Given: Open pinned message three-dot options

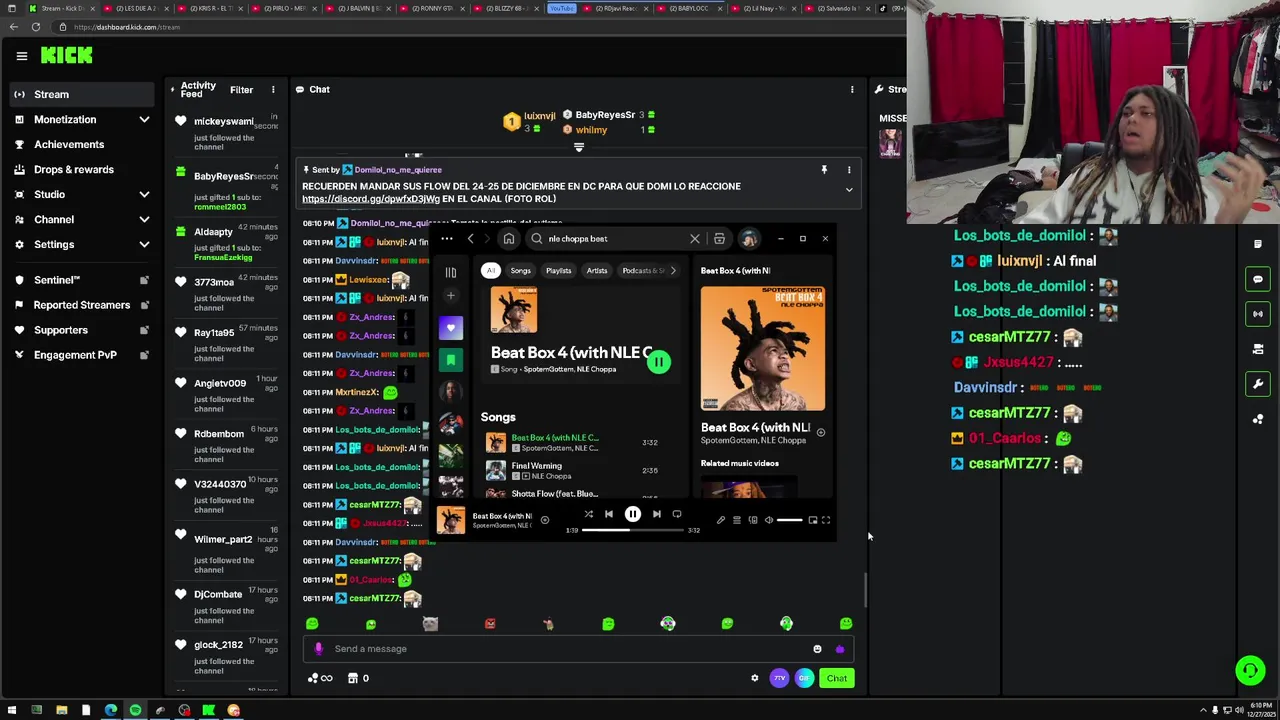Looking at the screenshot, I should (x=849, y=170).
